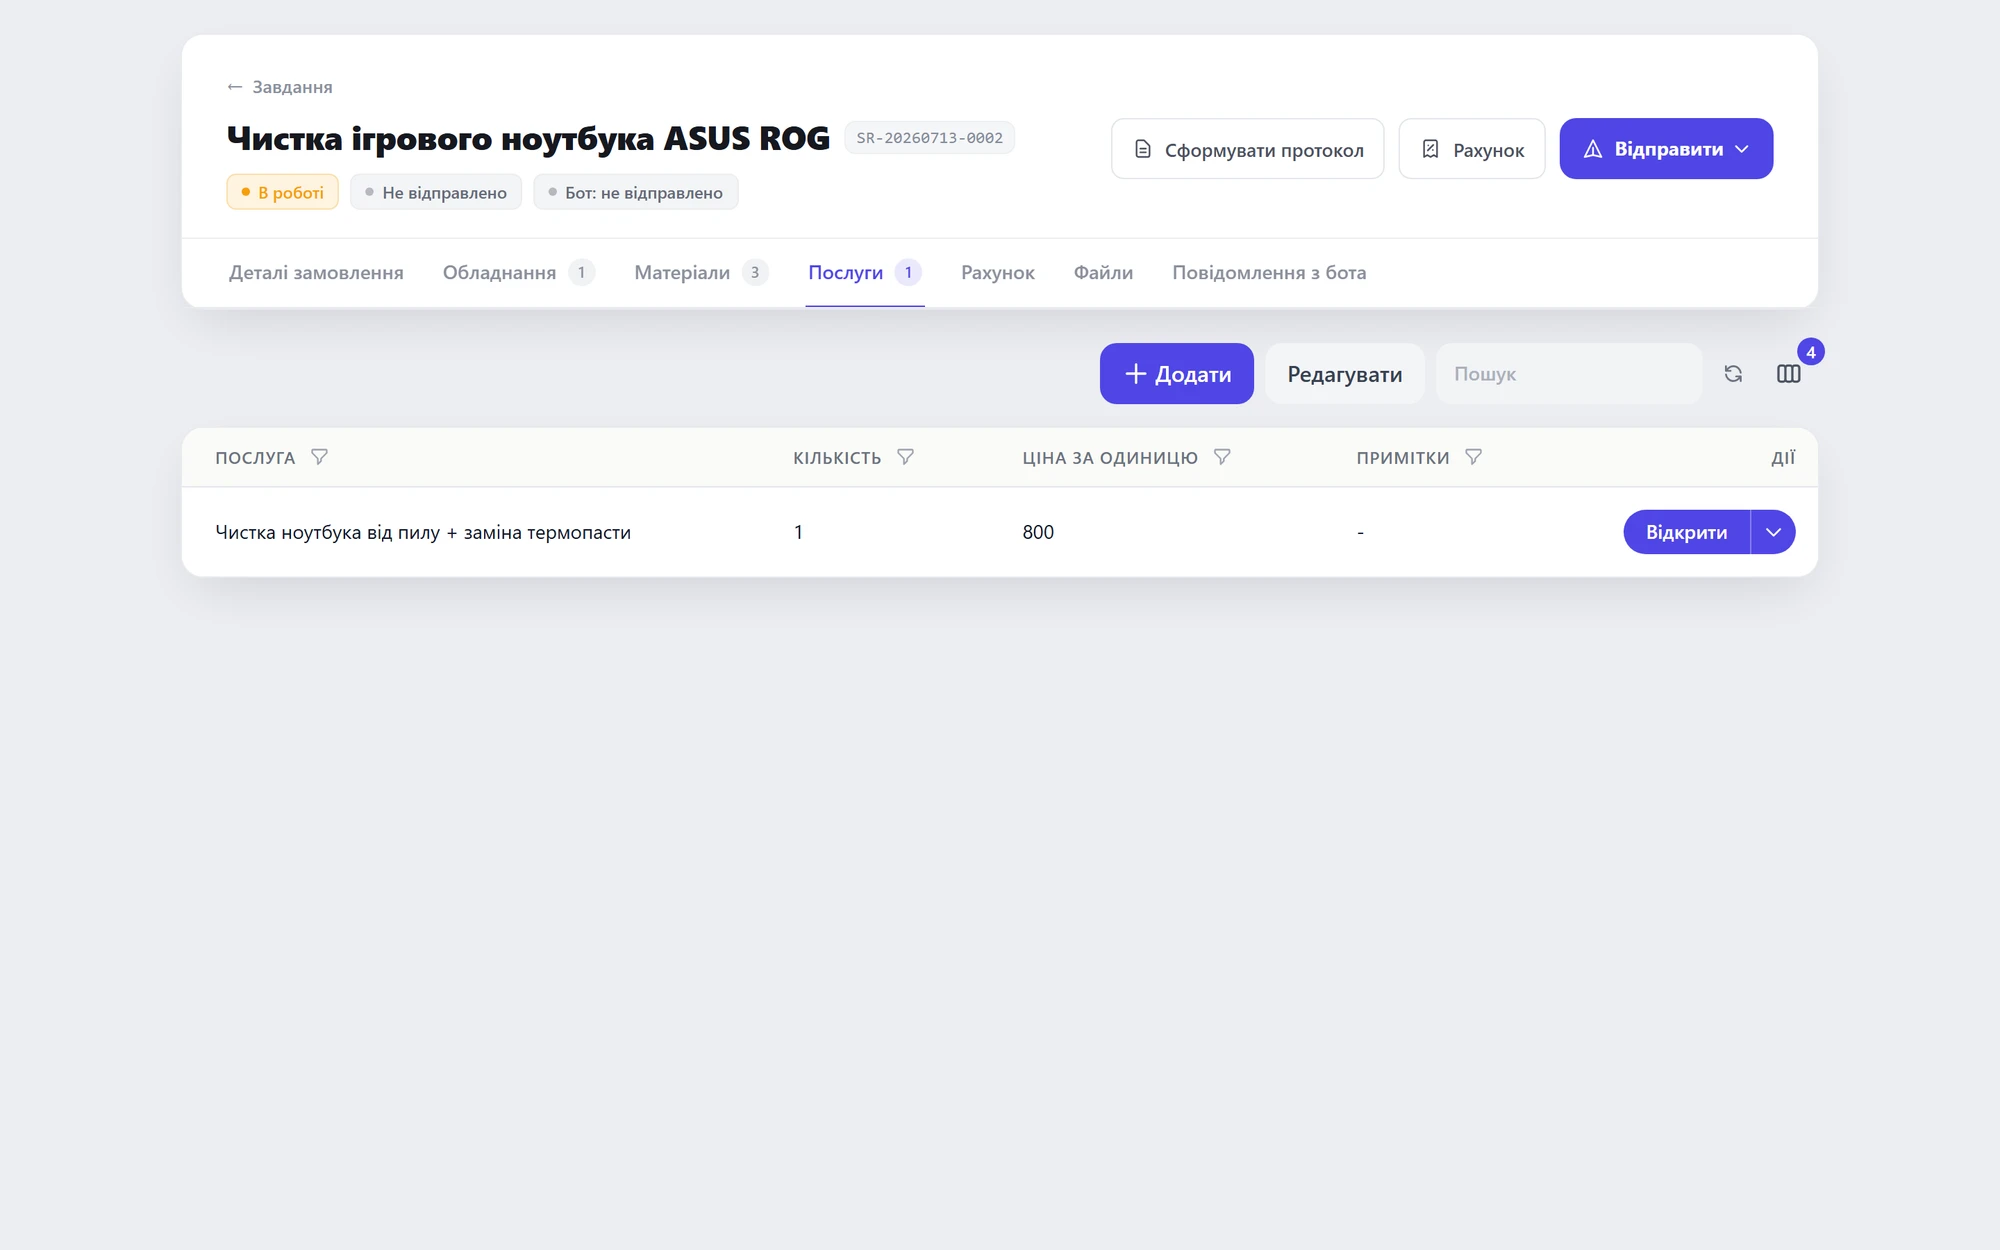Open the Файли tab
The height and width of the screenshot is (1250, 2000).
(x=1103, y=273)
